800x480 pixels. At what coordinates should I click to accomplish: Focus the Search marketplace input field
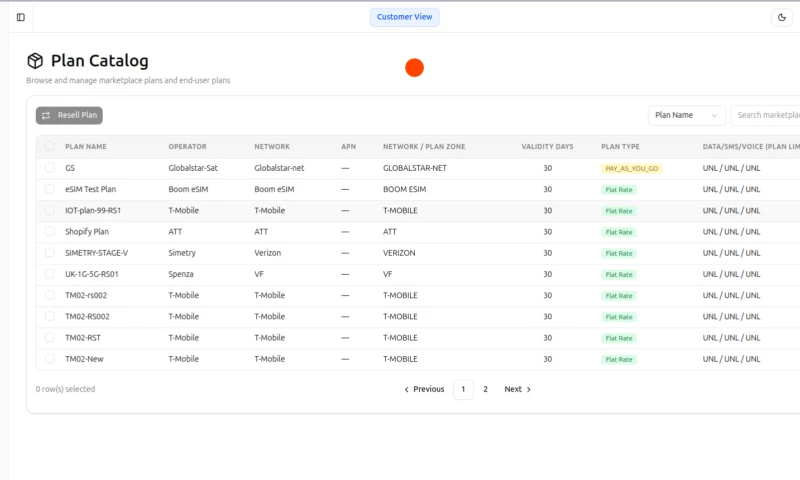click(767, 115)
